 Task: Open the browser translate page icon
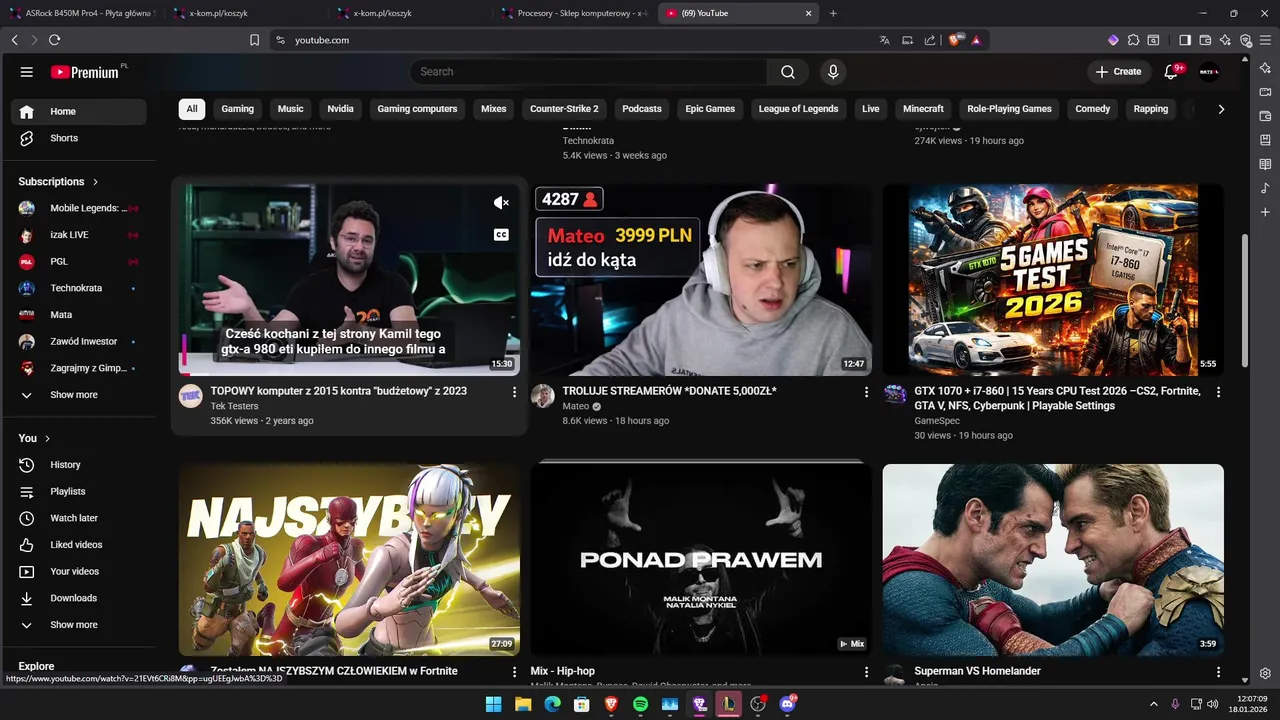(884, 40)
